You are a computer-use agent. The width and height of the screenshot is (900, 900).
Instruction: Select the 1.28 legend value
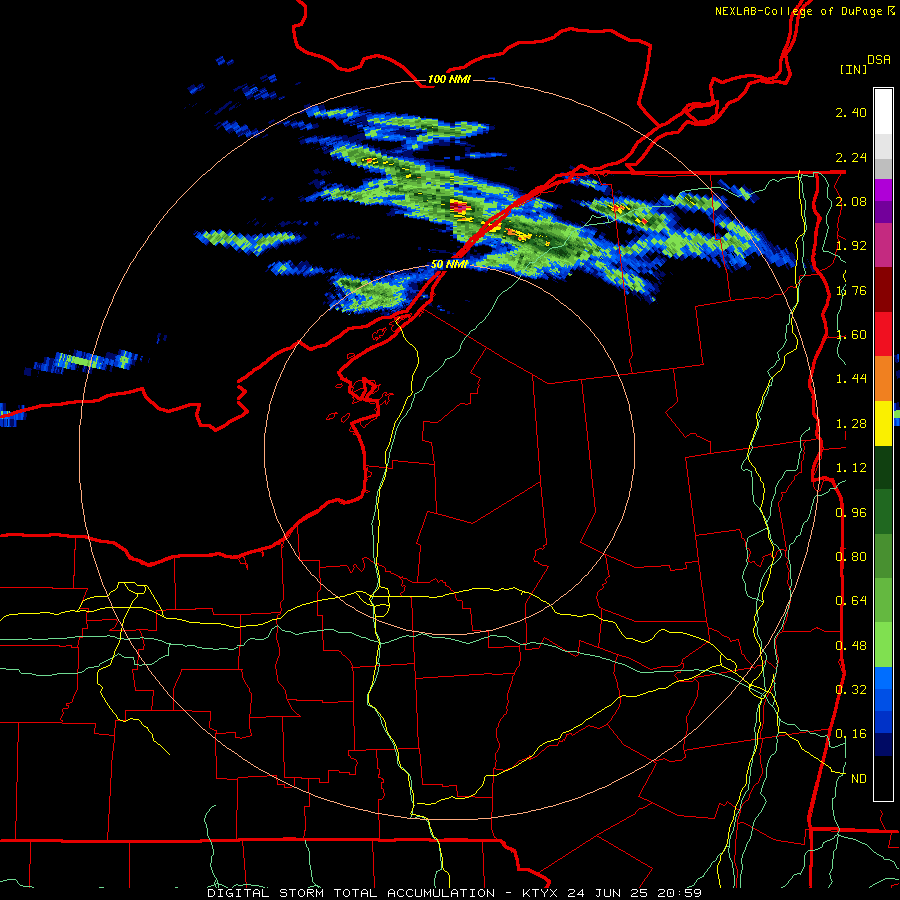(x=851, y=424)
